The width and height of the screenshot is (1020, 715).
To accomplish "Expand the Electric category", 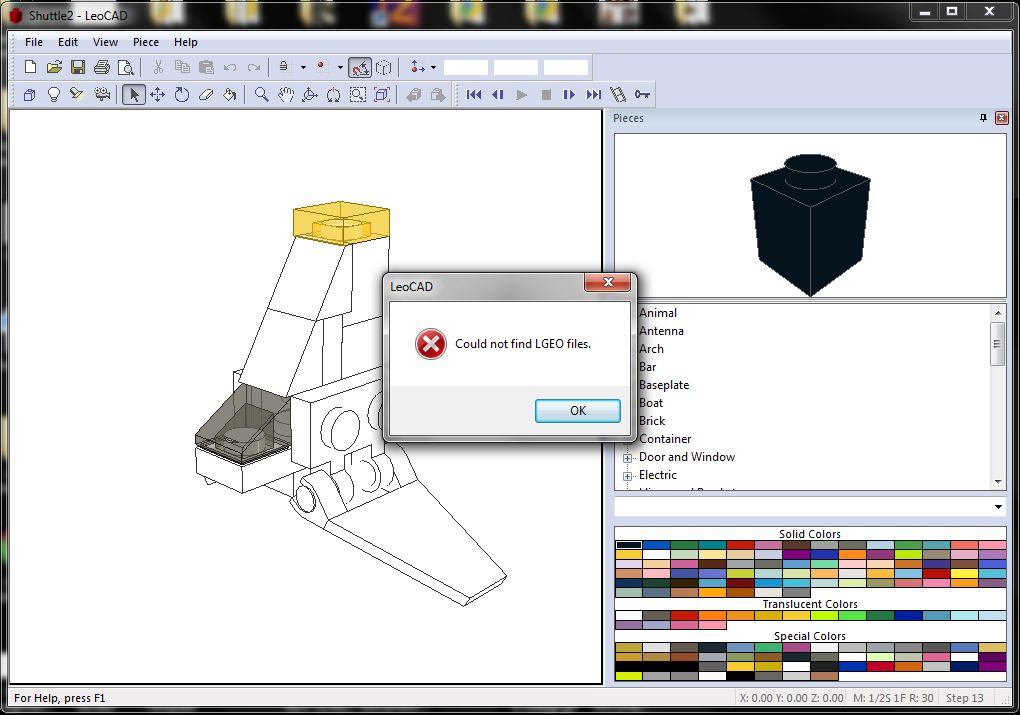I will pos(628,476).
